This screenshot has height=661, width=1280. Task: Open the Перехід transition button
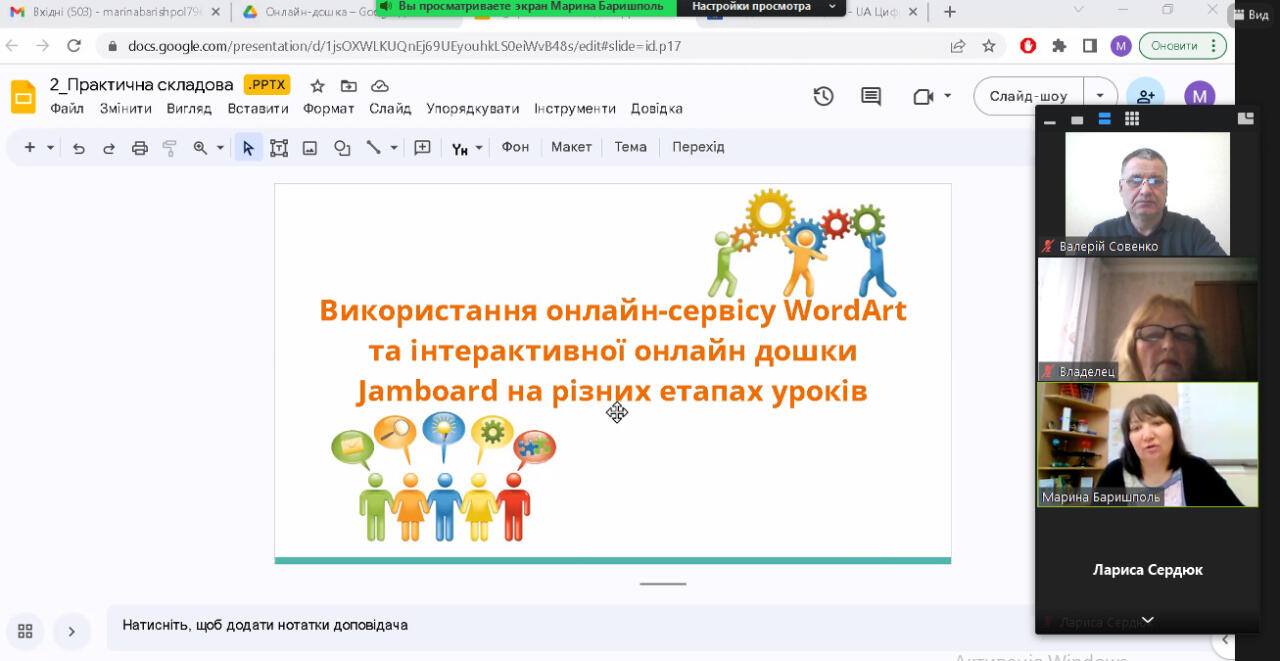(x=698, y=147)
